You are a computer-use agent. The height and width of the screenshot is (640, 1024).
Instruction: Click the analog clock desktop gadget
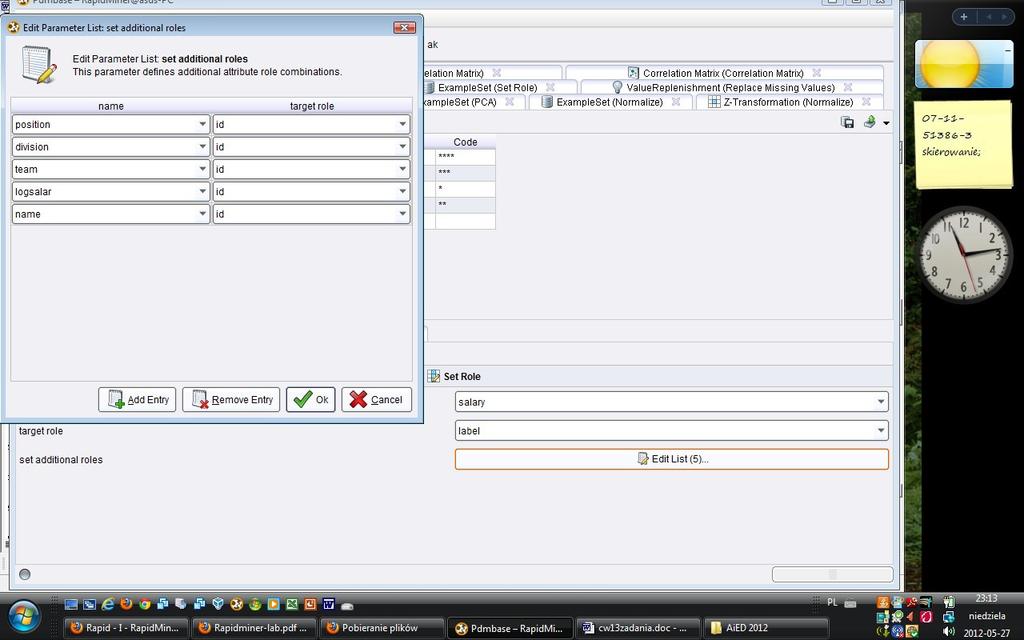click(964, 254)
